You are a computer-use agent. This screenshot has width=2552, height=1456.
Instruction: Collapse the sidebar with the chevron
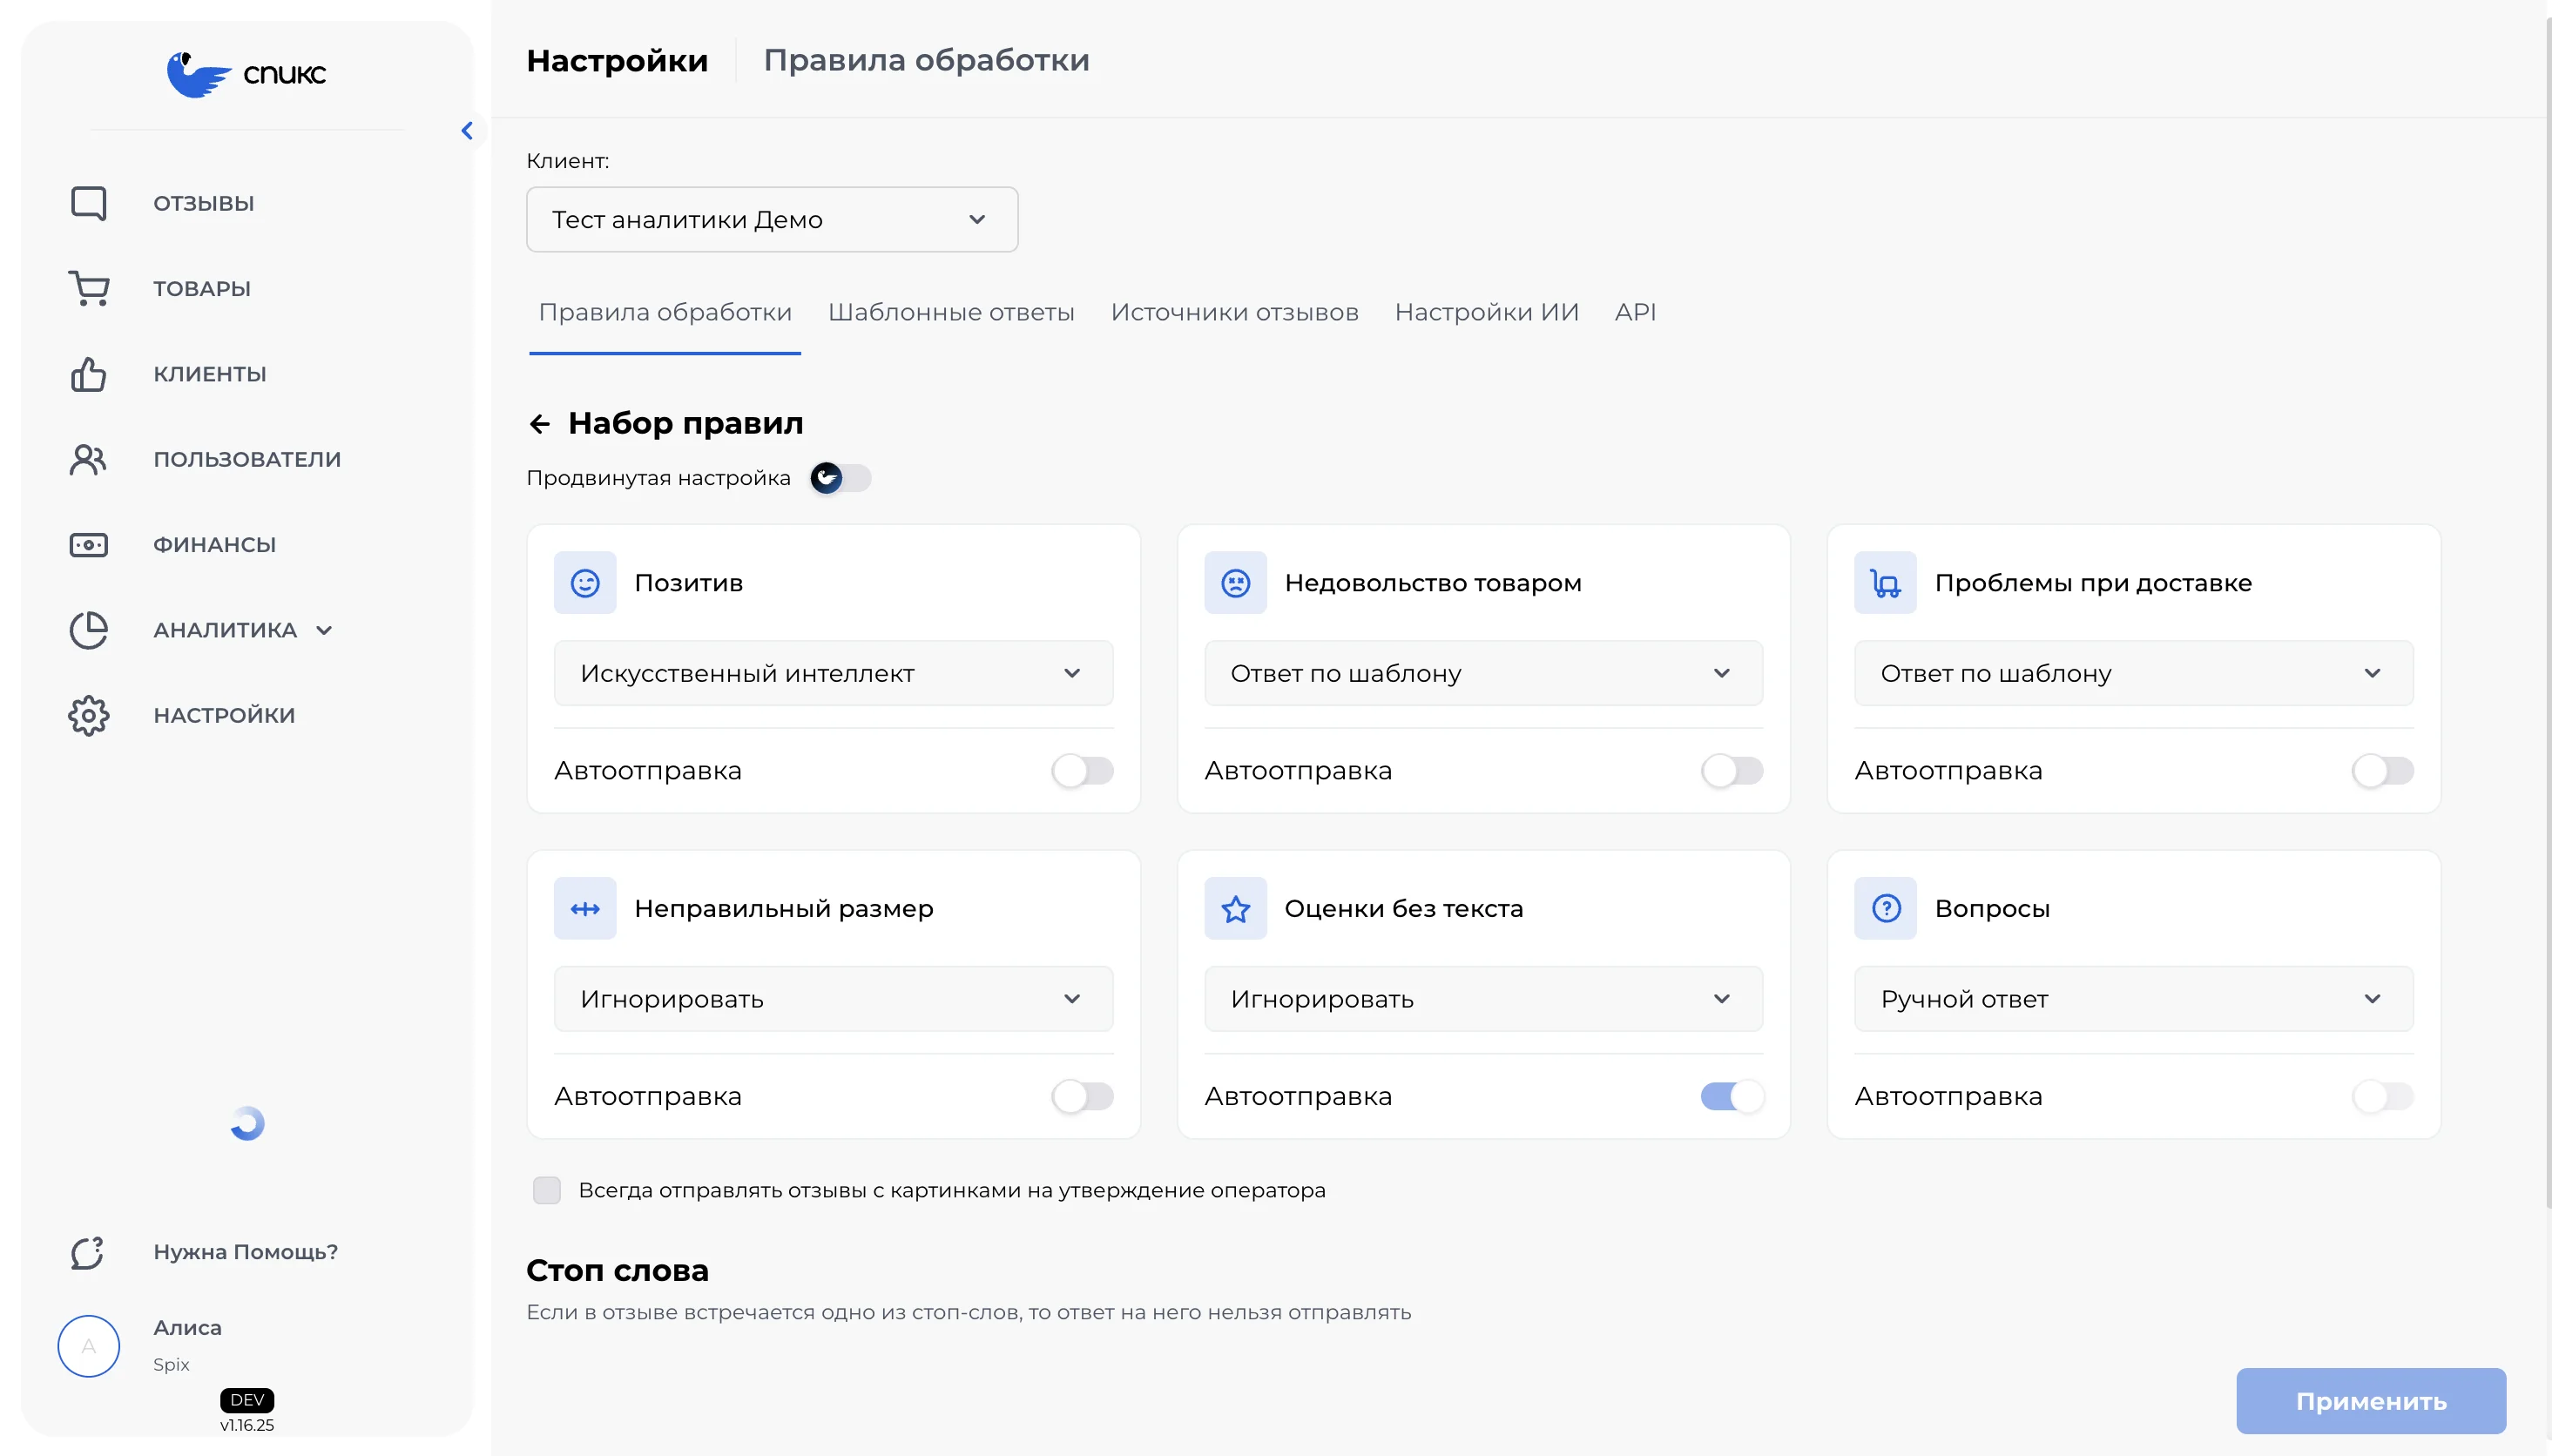point(467,131)
